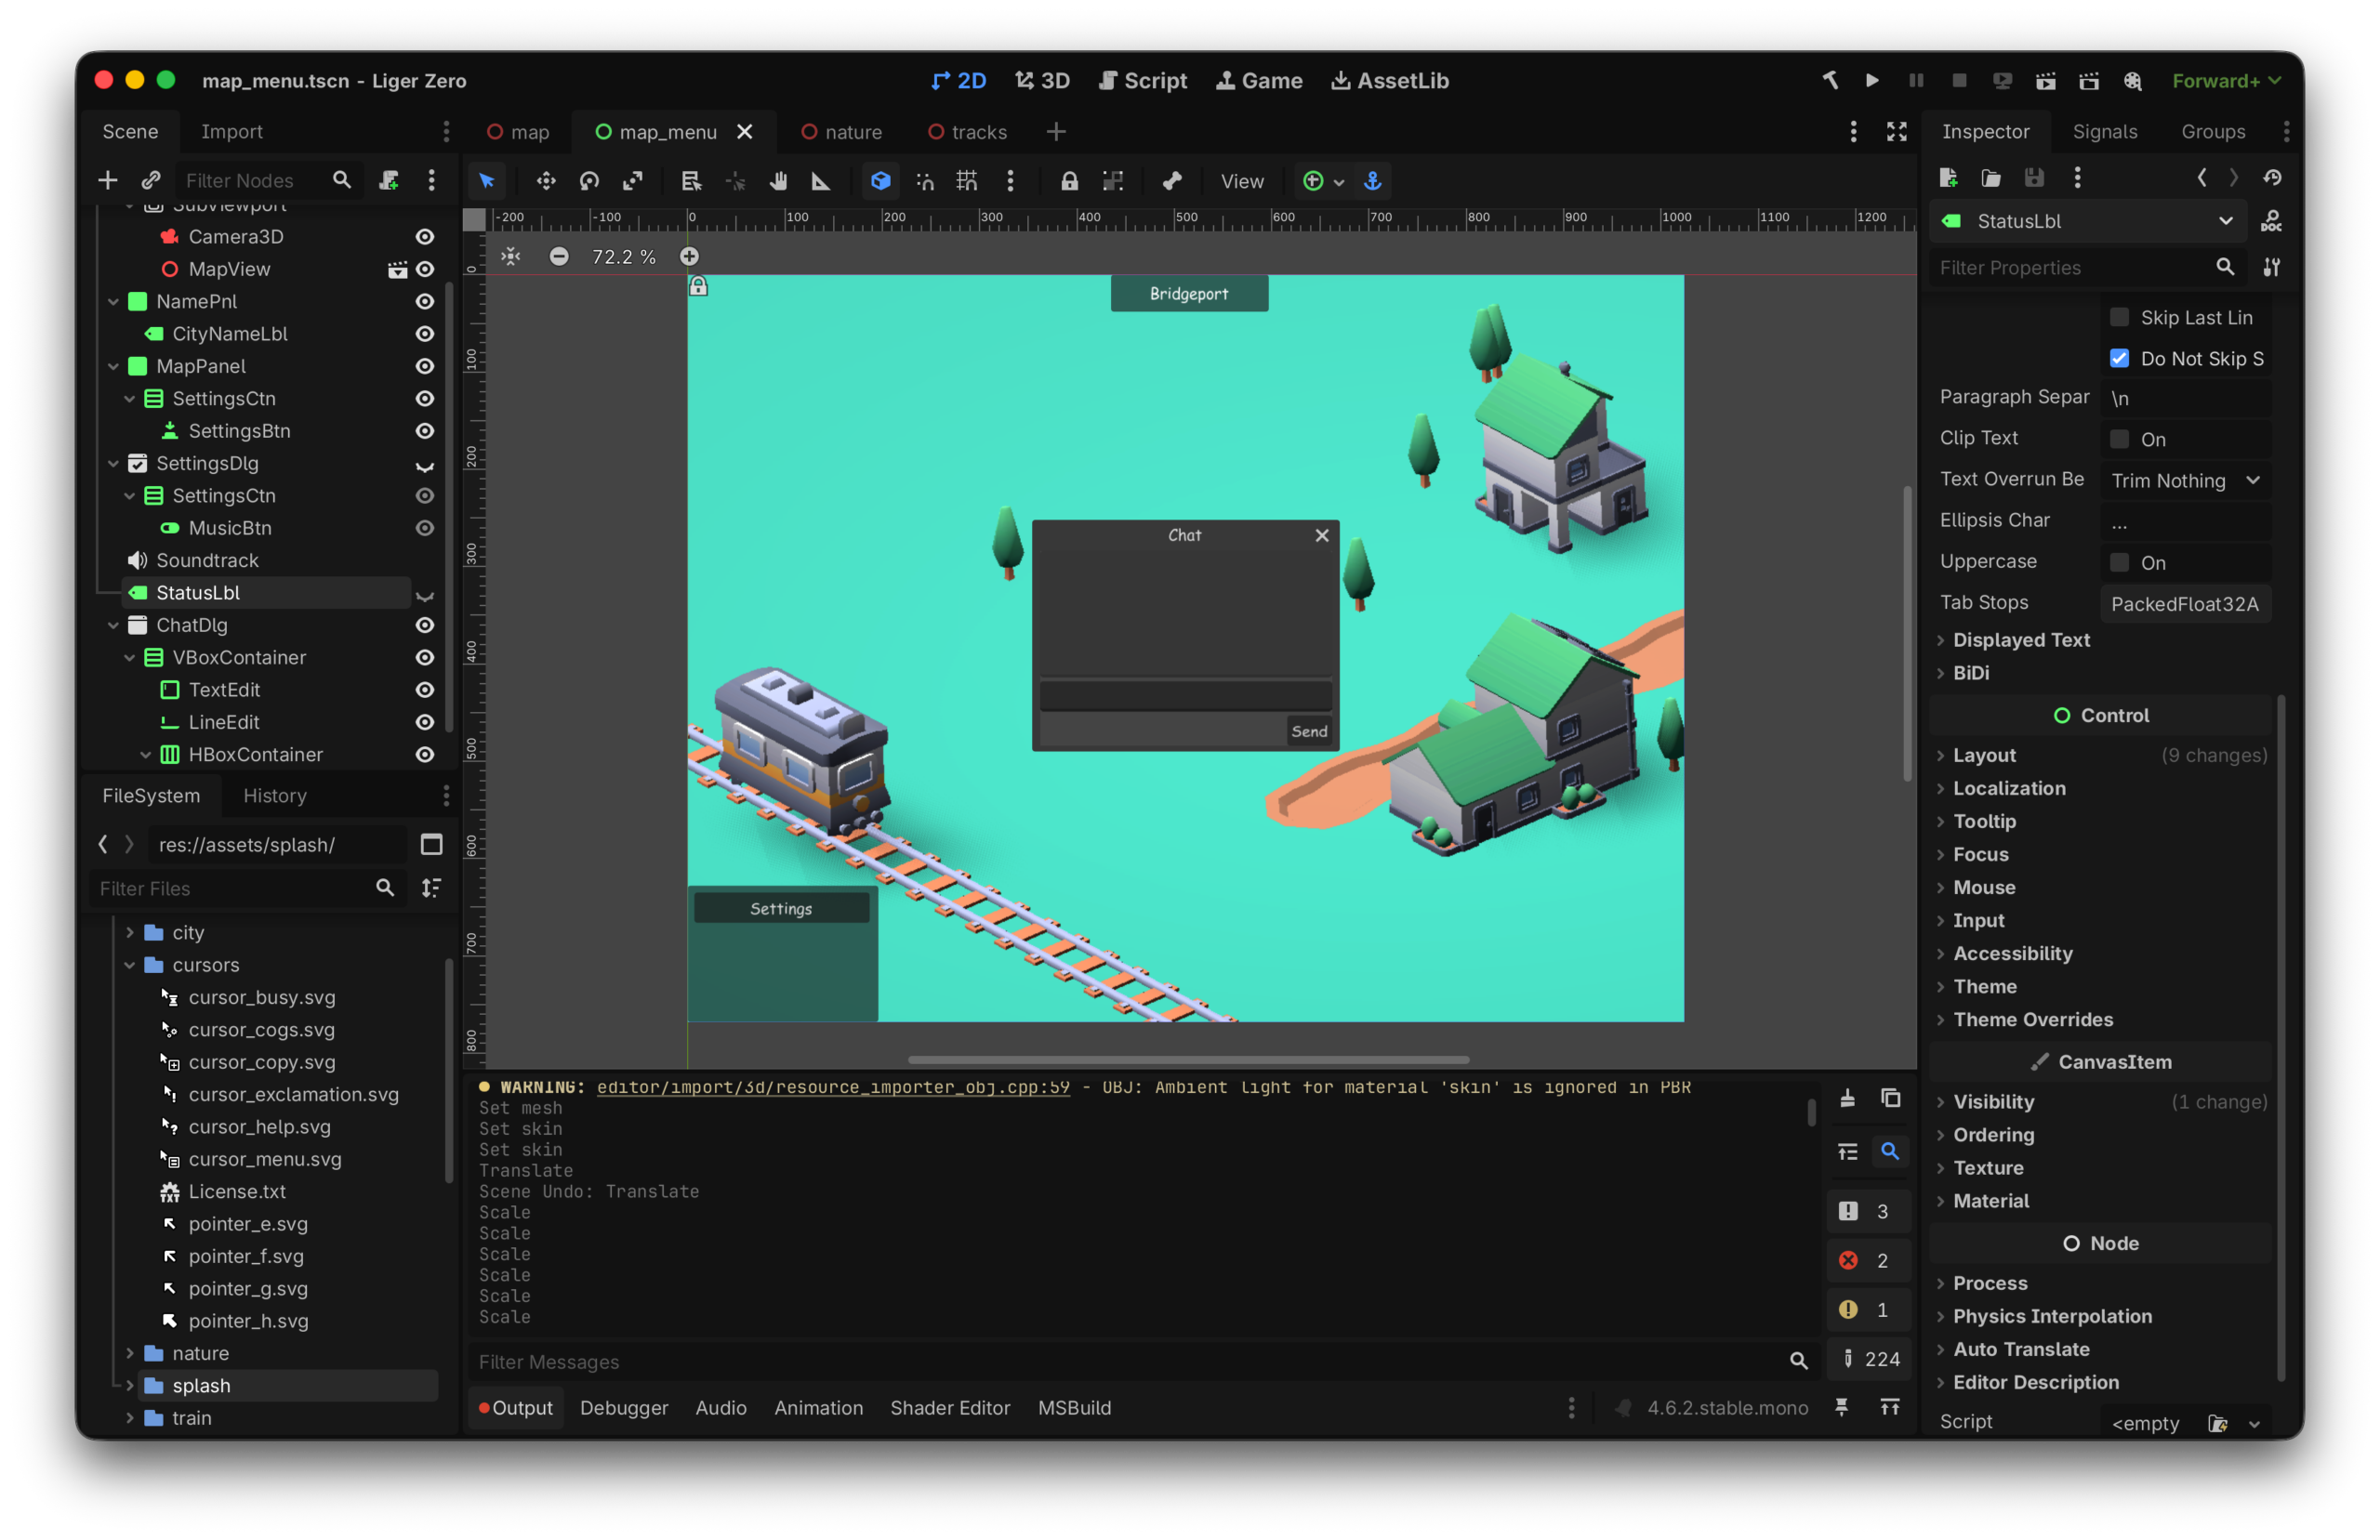This screenshot has width=2380, height=1540.
Task: Select the Move mode tool
Action: click(545, 181)
